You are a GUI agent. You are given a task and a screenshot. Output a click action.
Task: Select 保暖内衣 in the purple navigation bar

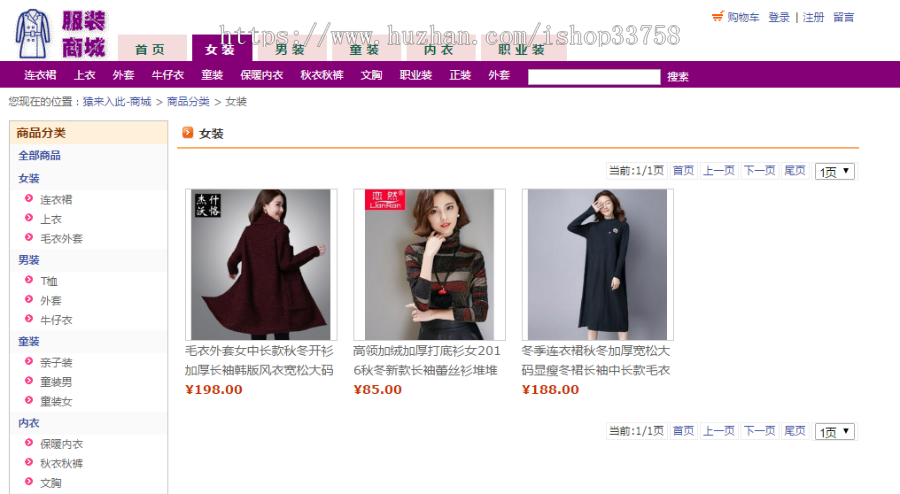(x=262, y=75)
